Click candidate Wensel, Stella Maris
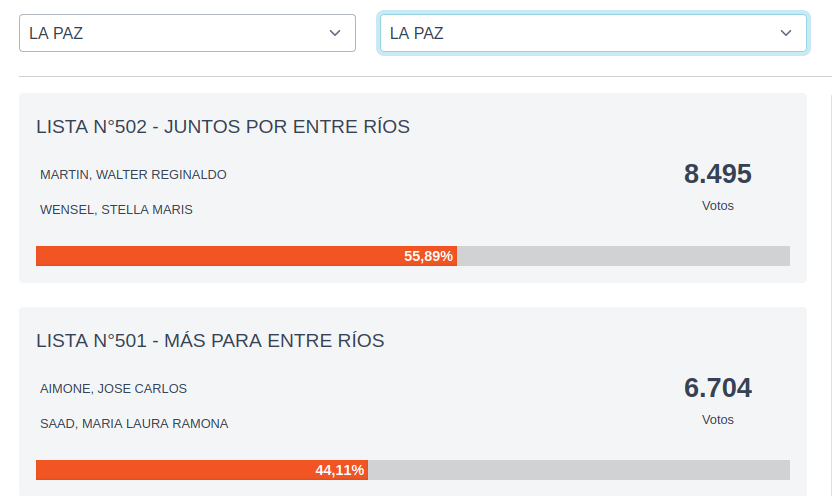This screenshot has width=832, height=496. 116,210
